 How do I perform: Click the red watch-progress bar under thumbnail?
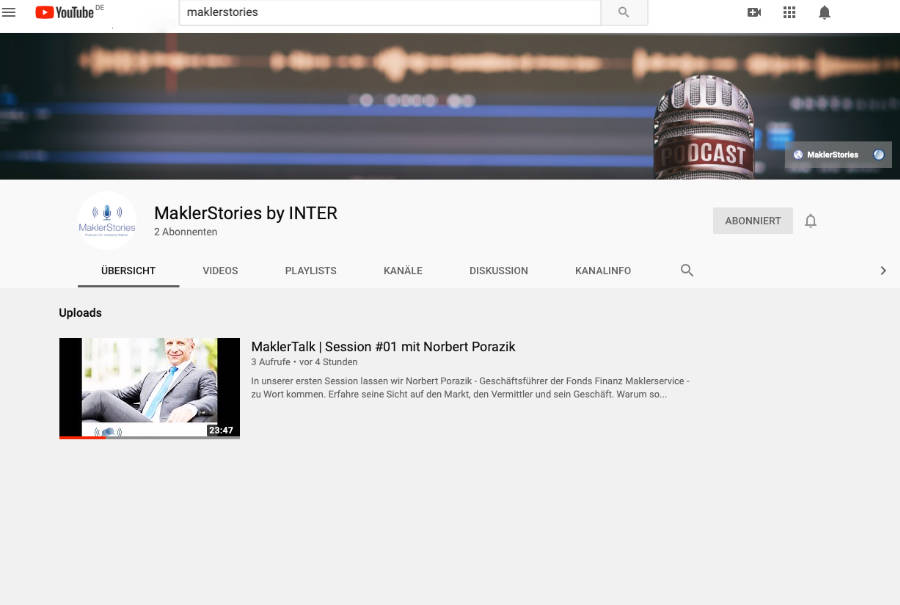point(82,437)
